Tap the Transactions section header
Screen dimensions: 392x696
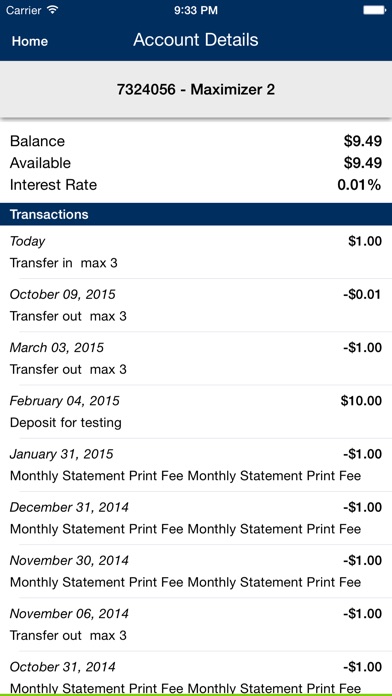click(196, 214)
